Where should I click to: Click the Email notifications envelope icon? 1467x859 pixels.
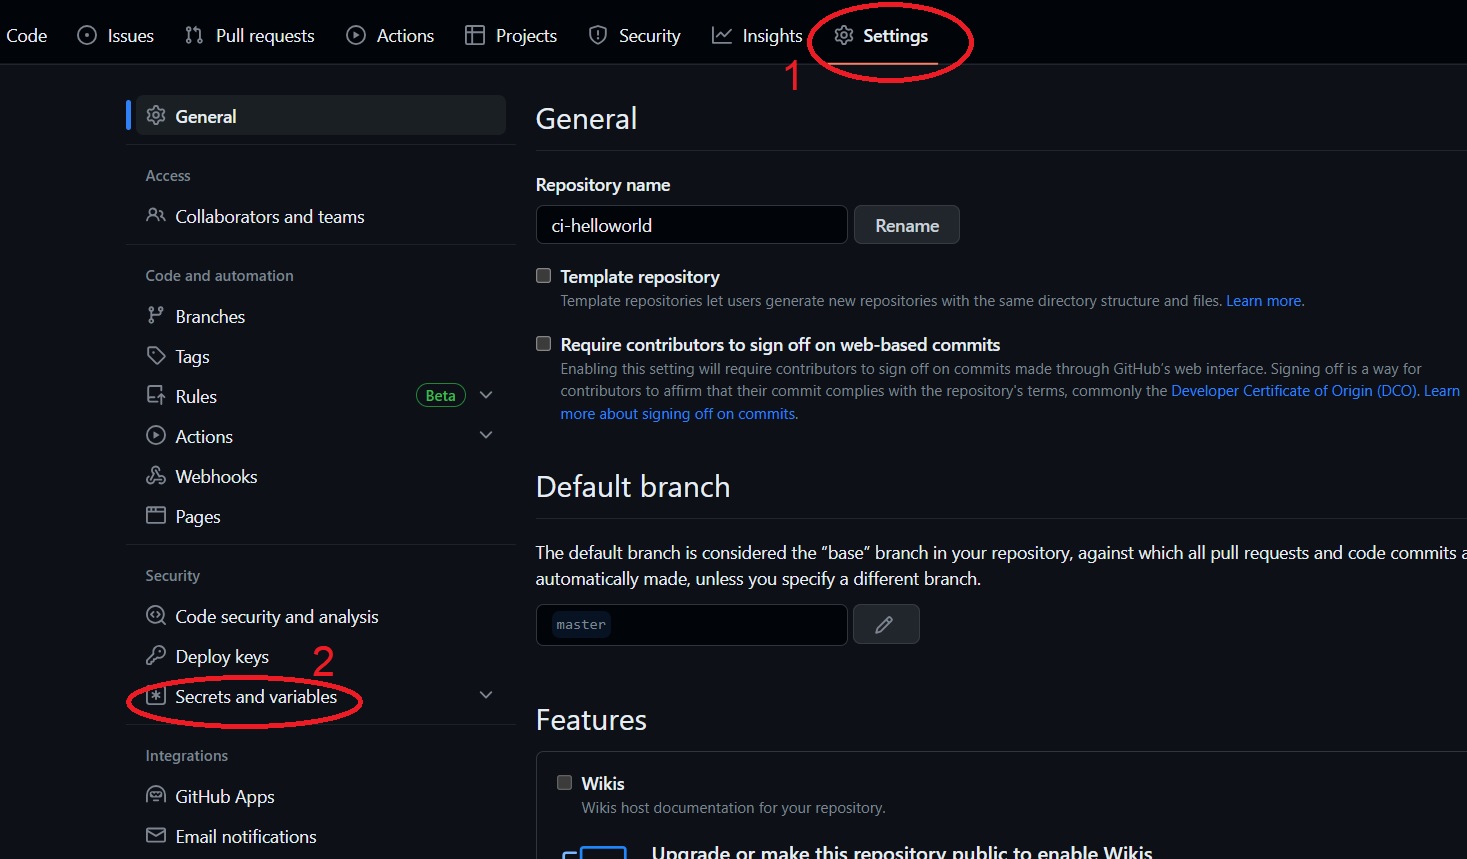tap(156, 836)
